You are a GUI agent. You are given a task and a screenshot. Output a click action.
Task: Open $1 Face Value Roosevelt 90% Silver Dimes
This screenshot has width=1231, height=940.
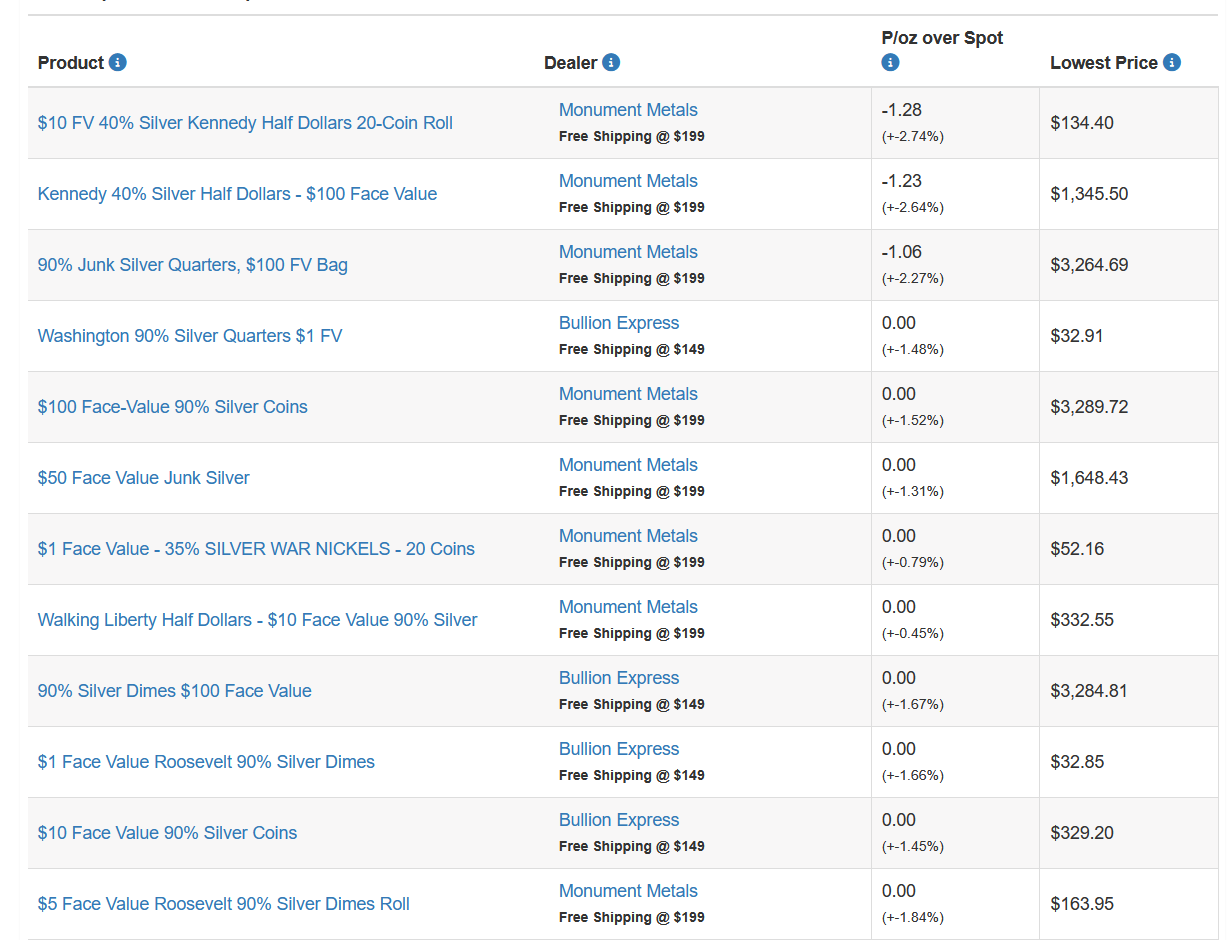point(206,762)
